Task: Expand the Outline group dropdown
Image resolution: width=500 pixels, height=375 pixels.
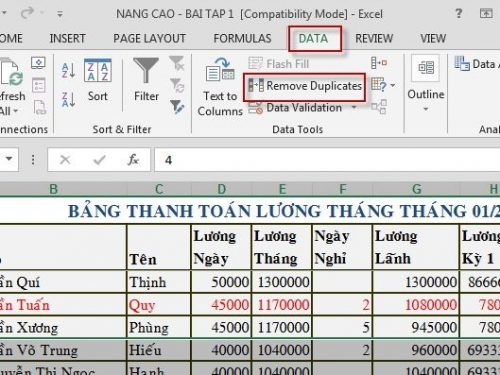Action: tap(426, 109)
